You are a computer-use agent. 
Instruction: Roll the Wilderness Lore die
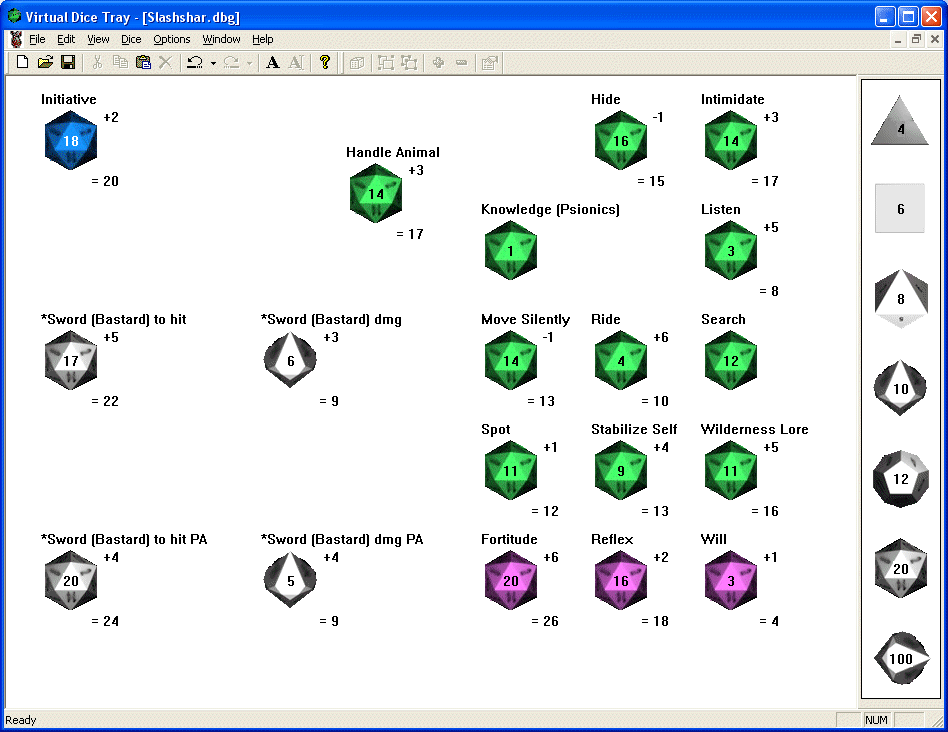click(731, 470)
